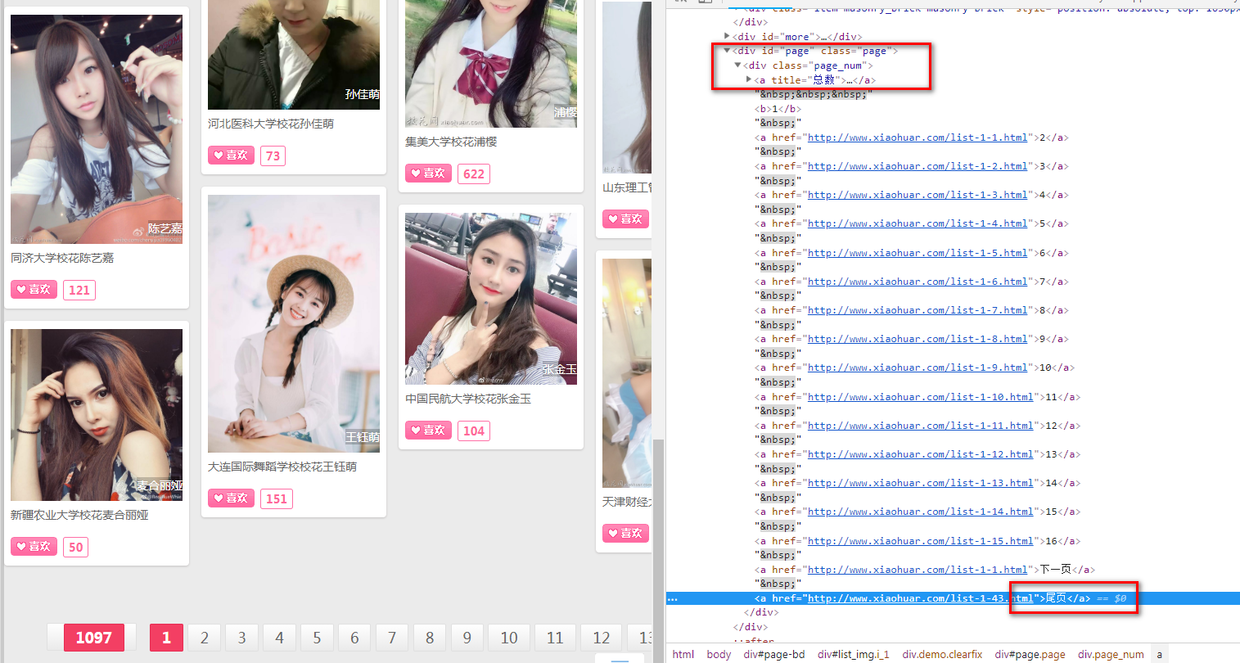Open the 张金玉 photo thumbnail
Viewport: 1240px width, 663px height.
tap(491, 299)
